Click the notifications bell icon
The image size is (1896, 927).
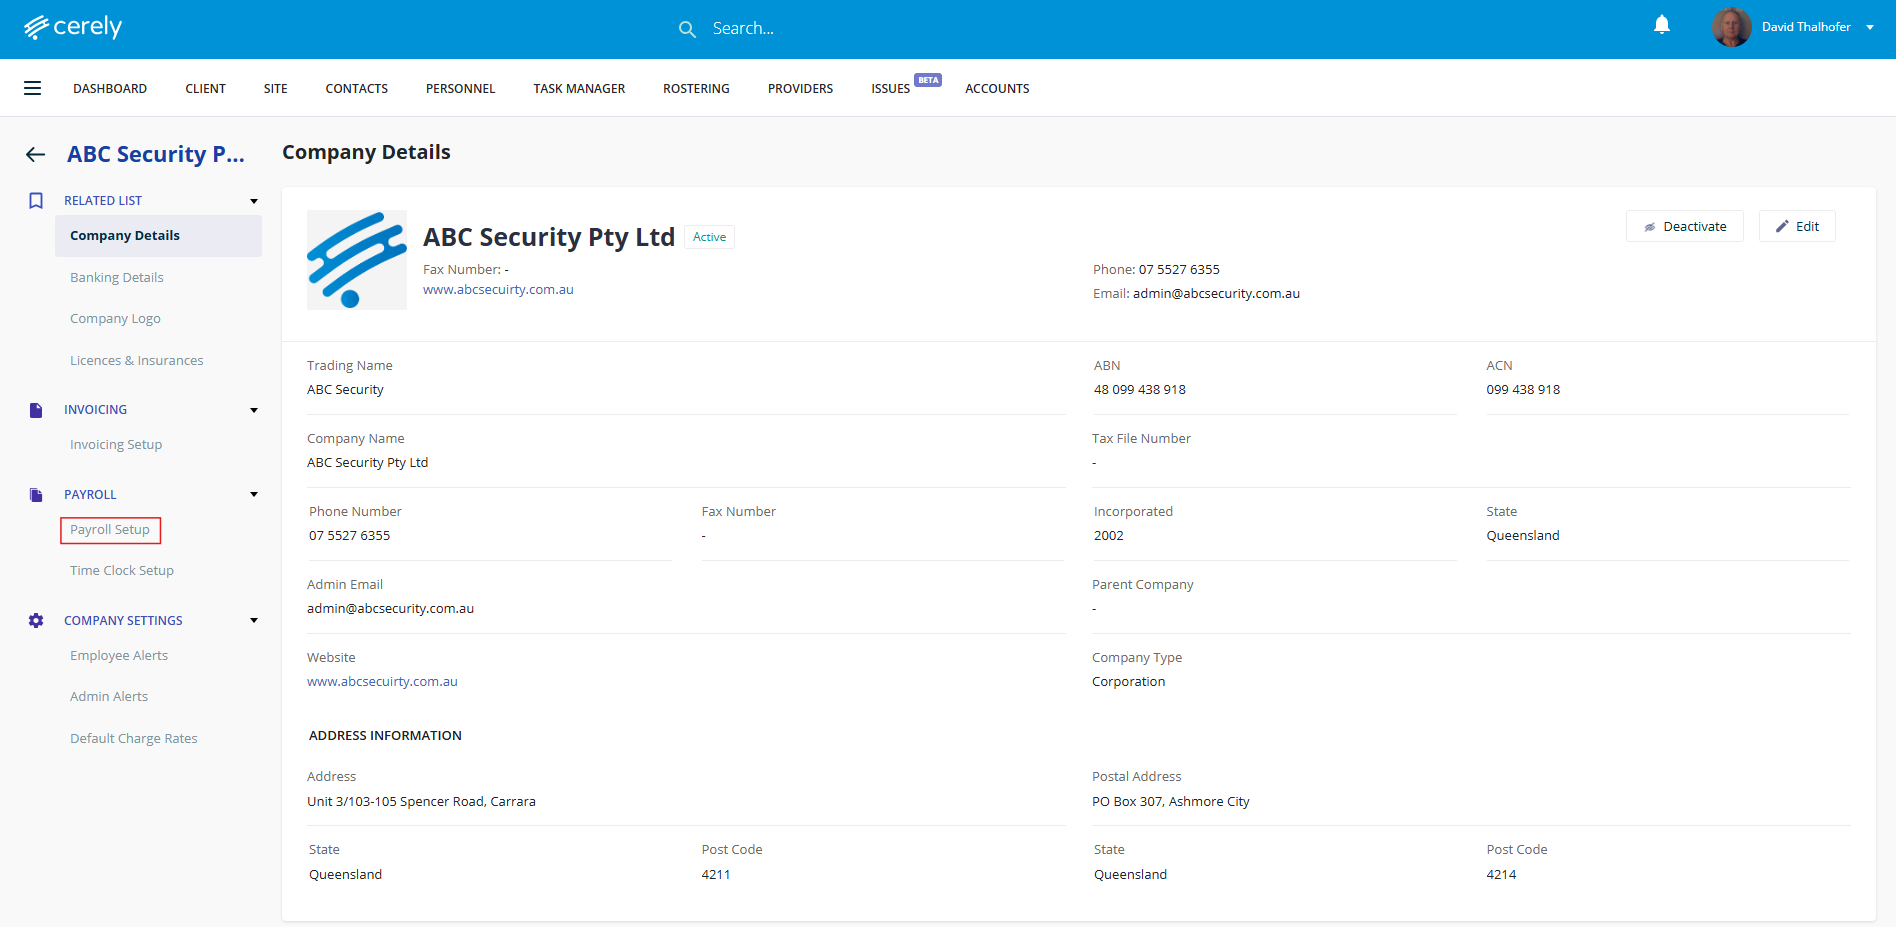click(x=1662, y=25)
